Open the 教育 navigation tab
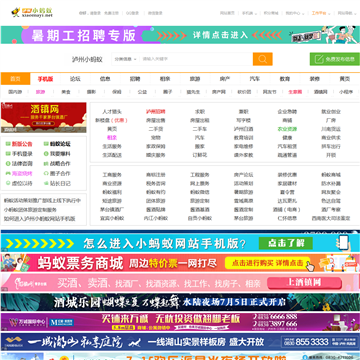 click(x=285, y=79)
